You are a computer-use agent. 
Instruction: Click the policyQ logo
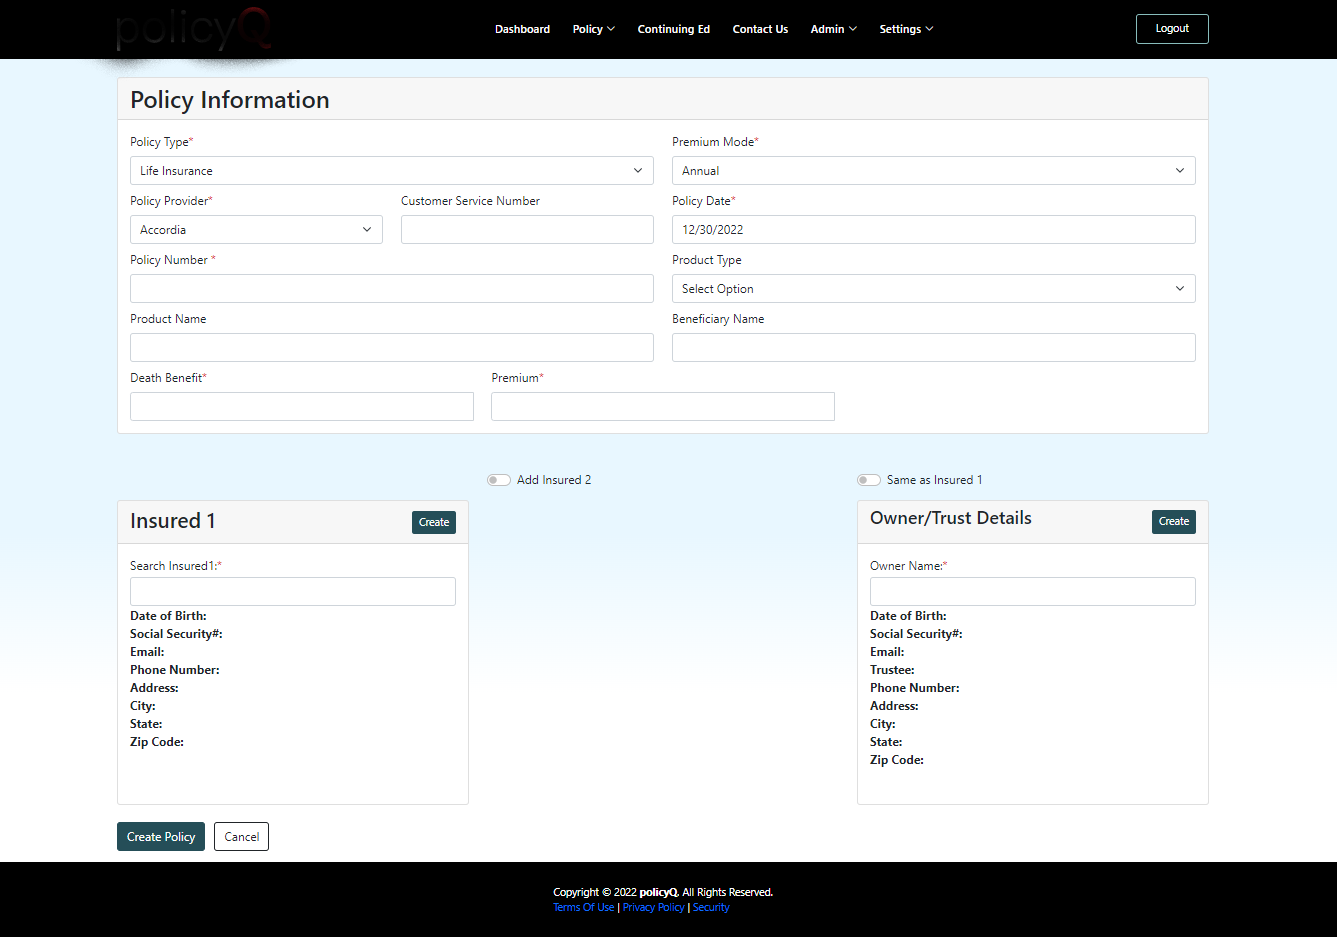tap(193, 30)
